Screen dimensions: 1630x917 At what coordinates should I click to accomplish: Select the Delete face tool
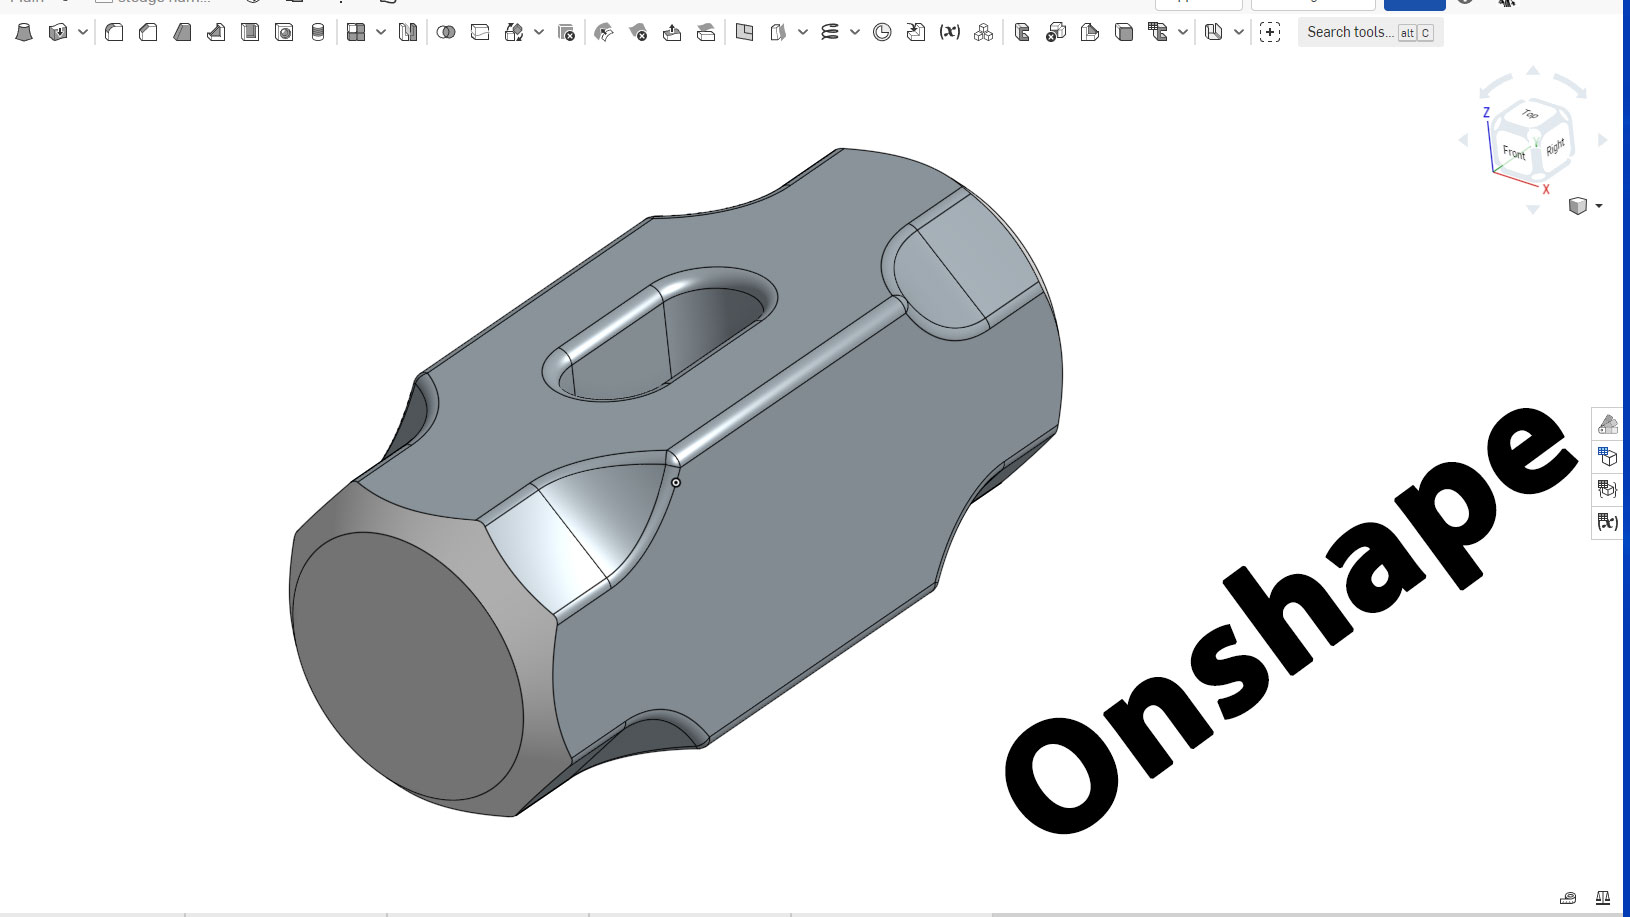[x=638, y=33]
